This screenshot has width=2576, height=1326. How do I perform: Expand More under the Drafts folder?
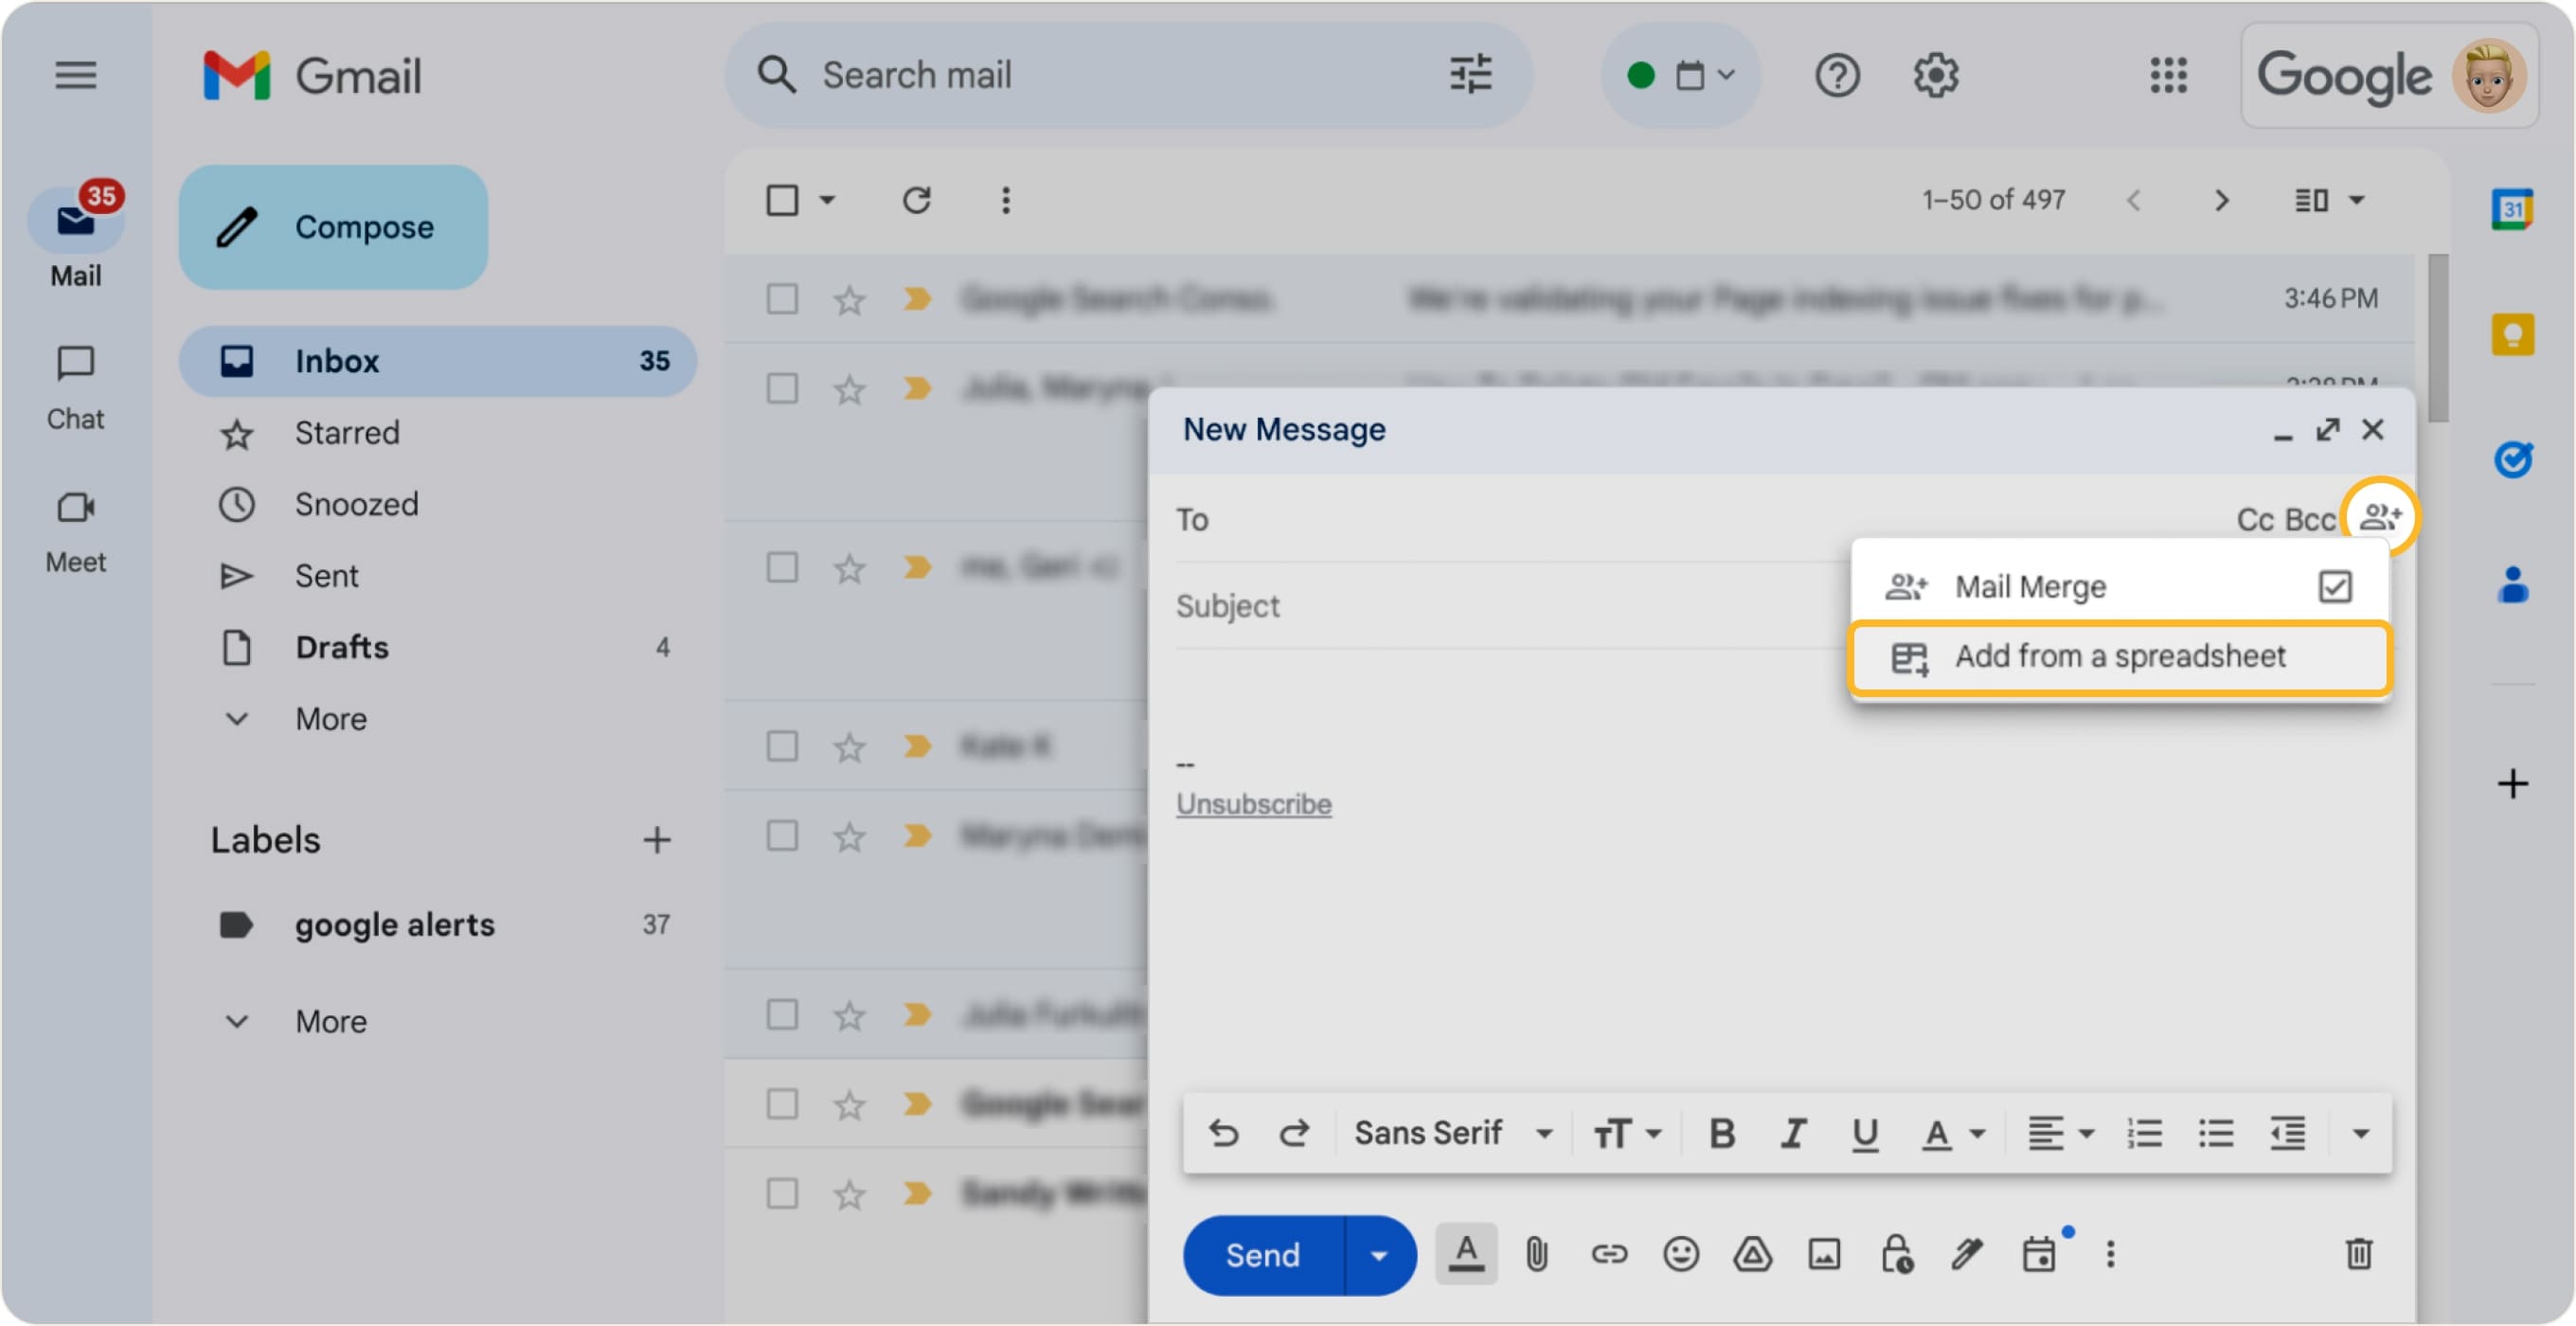[330, 719]
